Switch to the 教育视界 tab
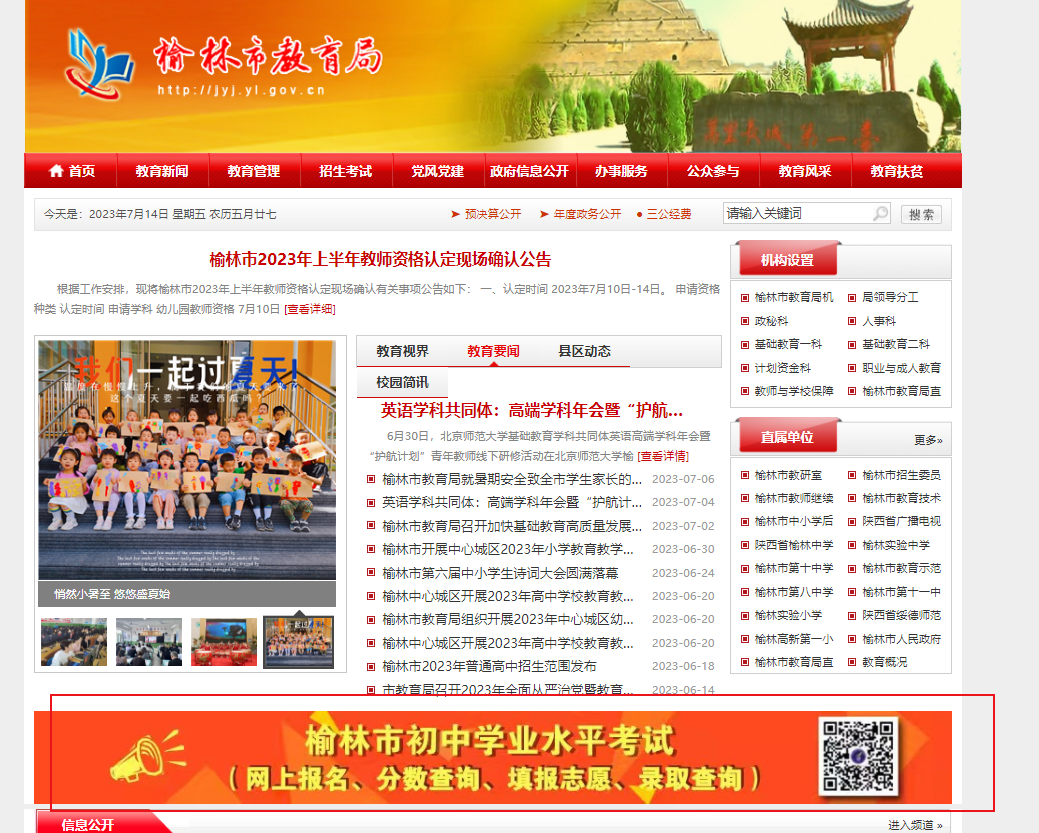The width and height of the screenshot is (1039, 833). tap(402, 351)
